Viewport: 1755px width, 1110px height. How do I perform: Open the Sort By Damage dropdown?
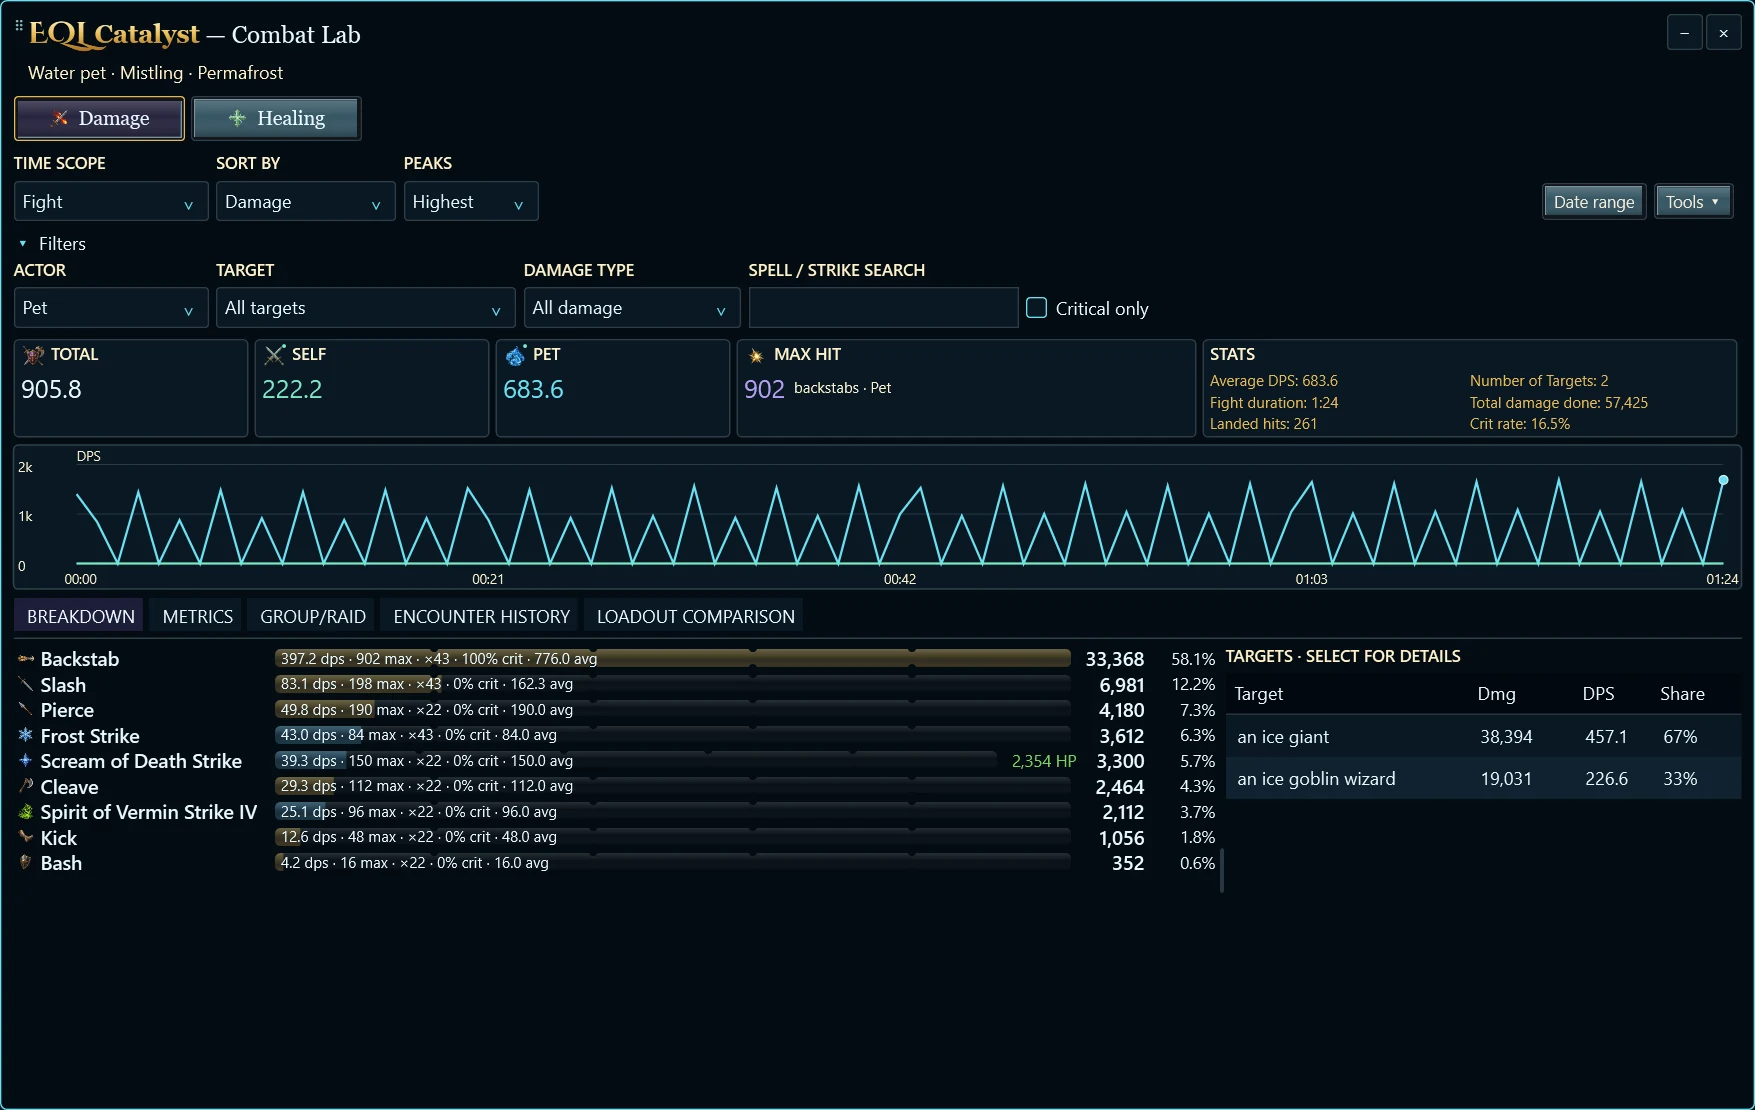point(305,202)
